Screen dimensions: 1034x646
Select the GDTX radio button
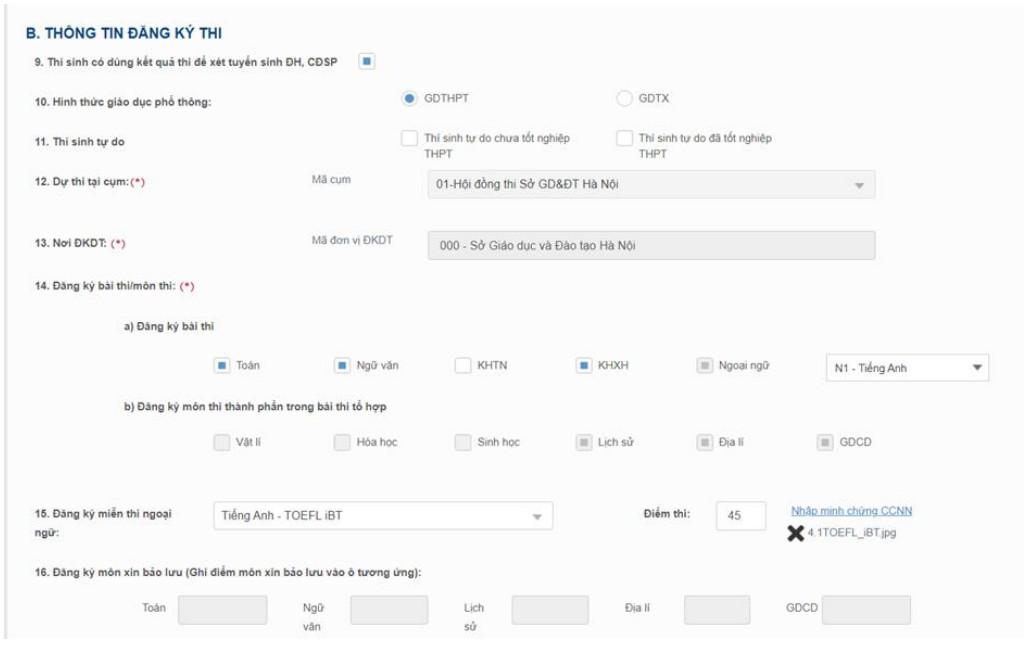click(x=624, y=98)
